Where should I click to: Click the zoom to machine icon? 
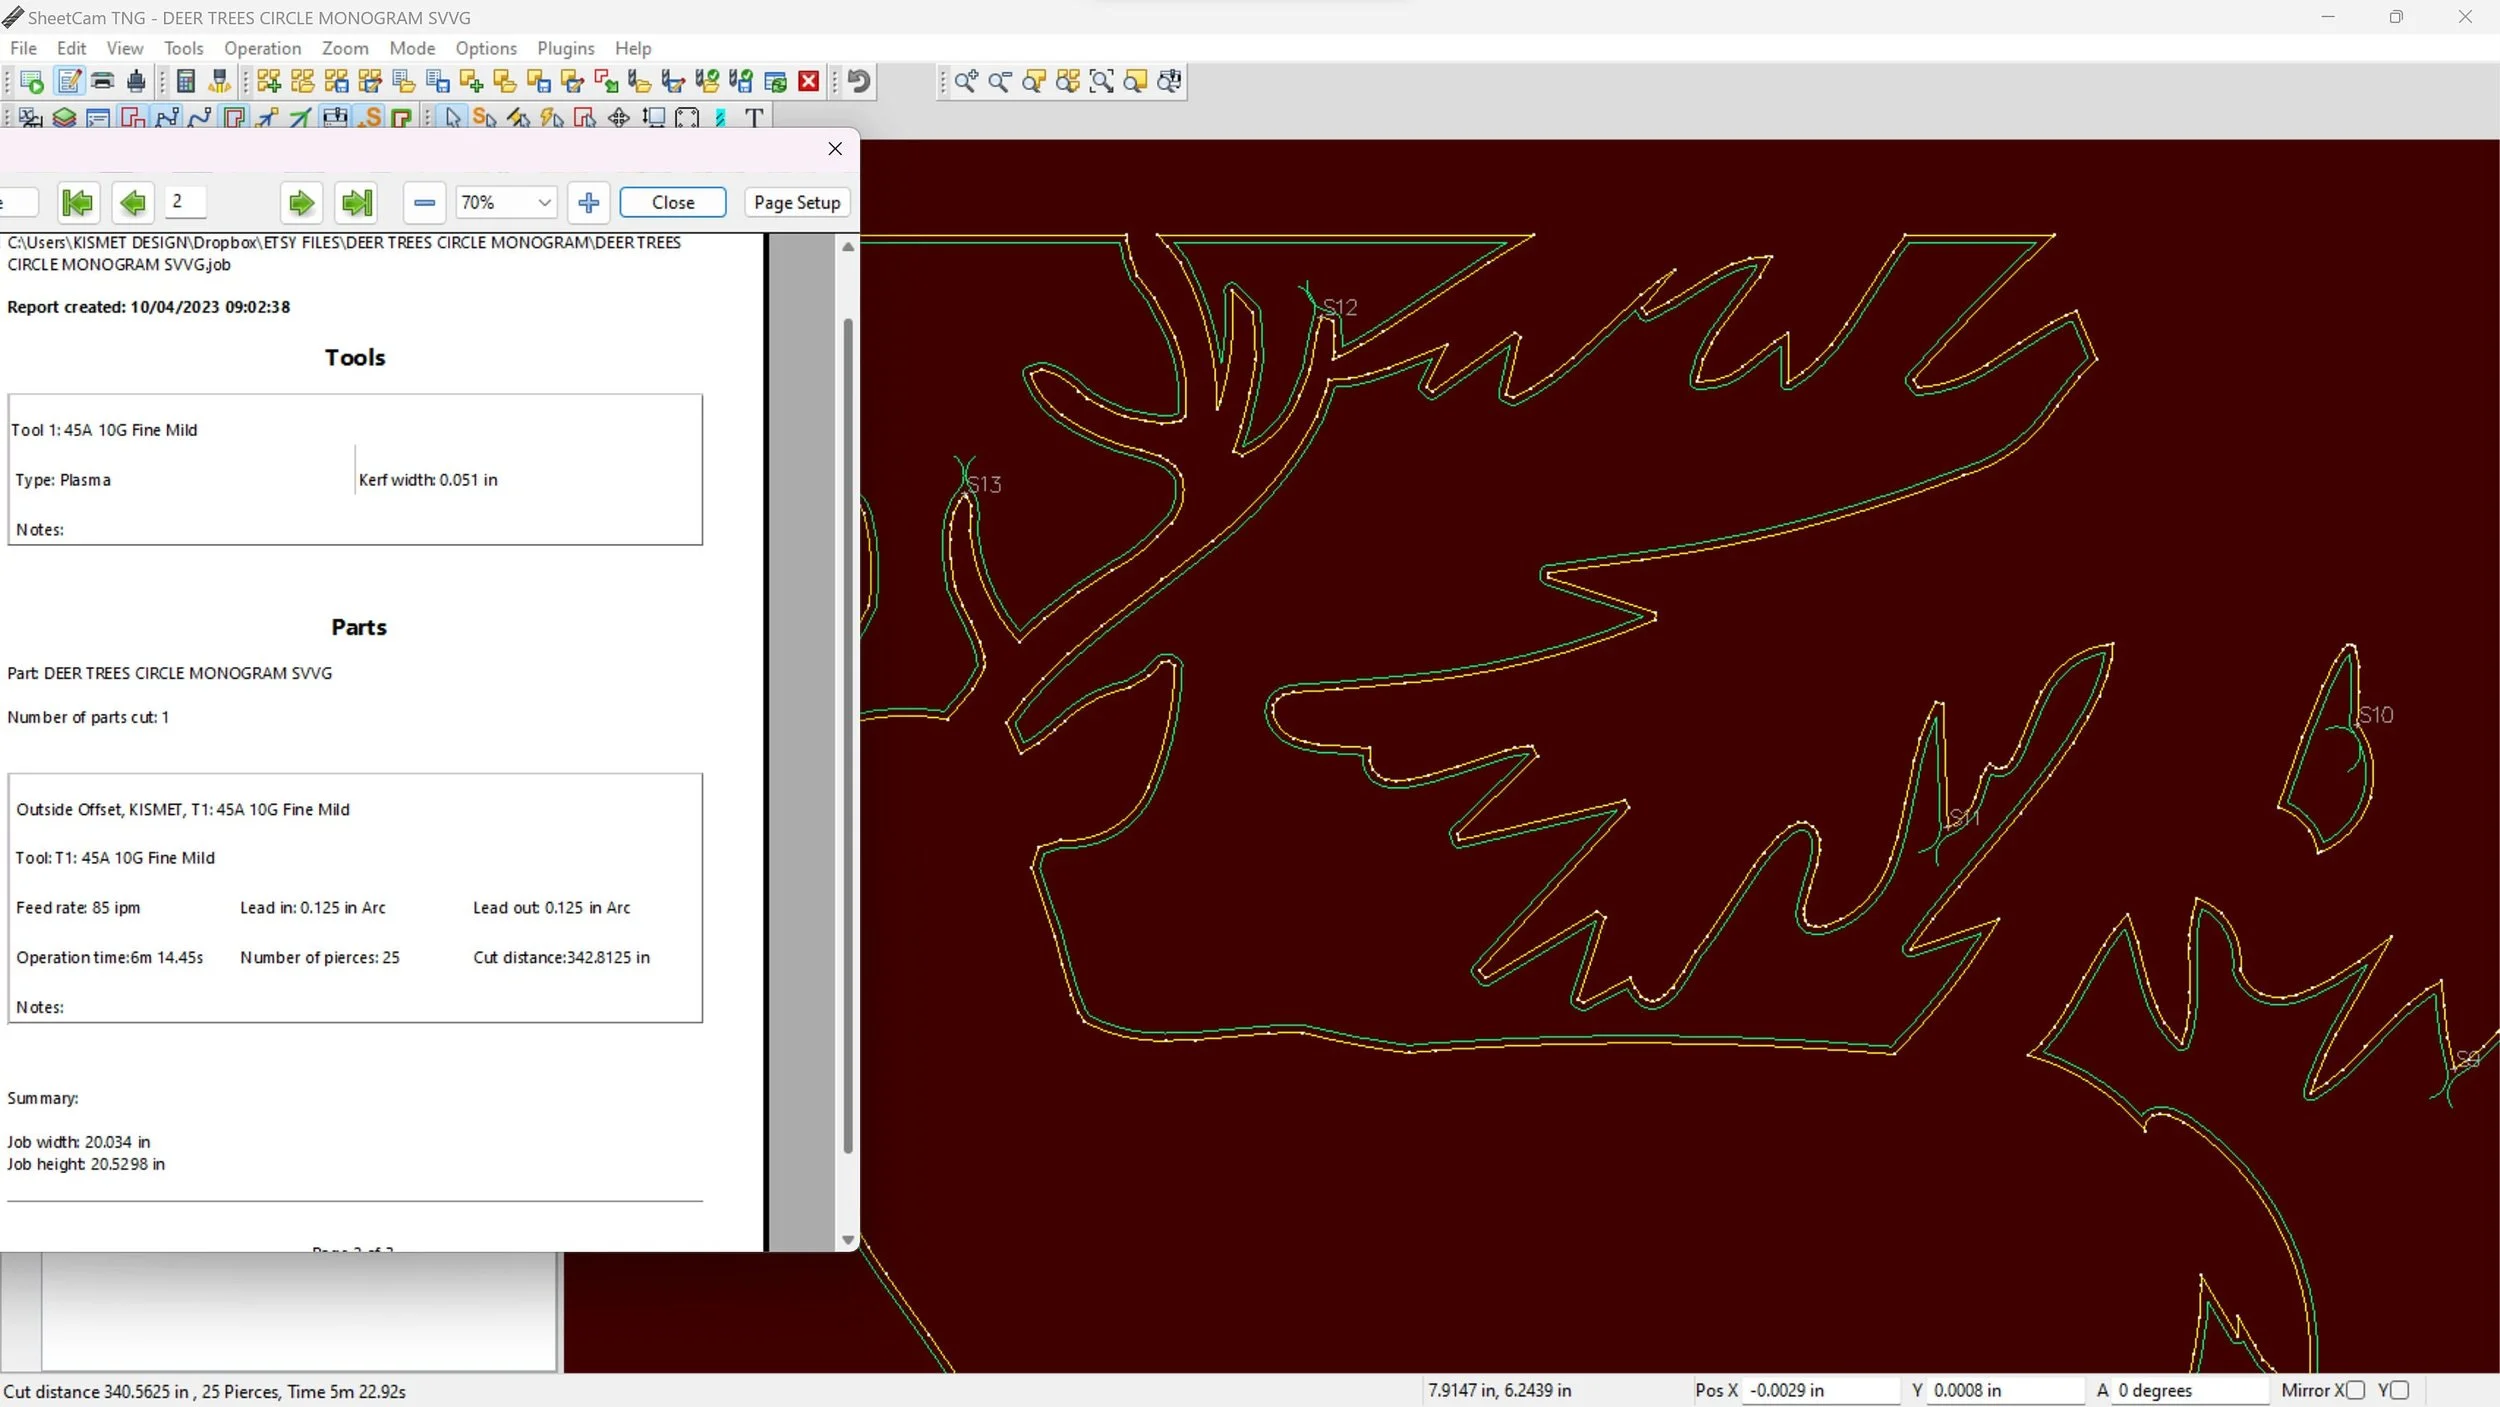1170,81
